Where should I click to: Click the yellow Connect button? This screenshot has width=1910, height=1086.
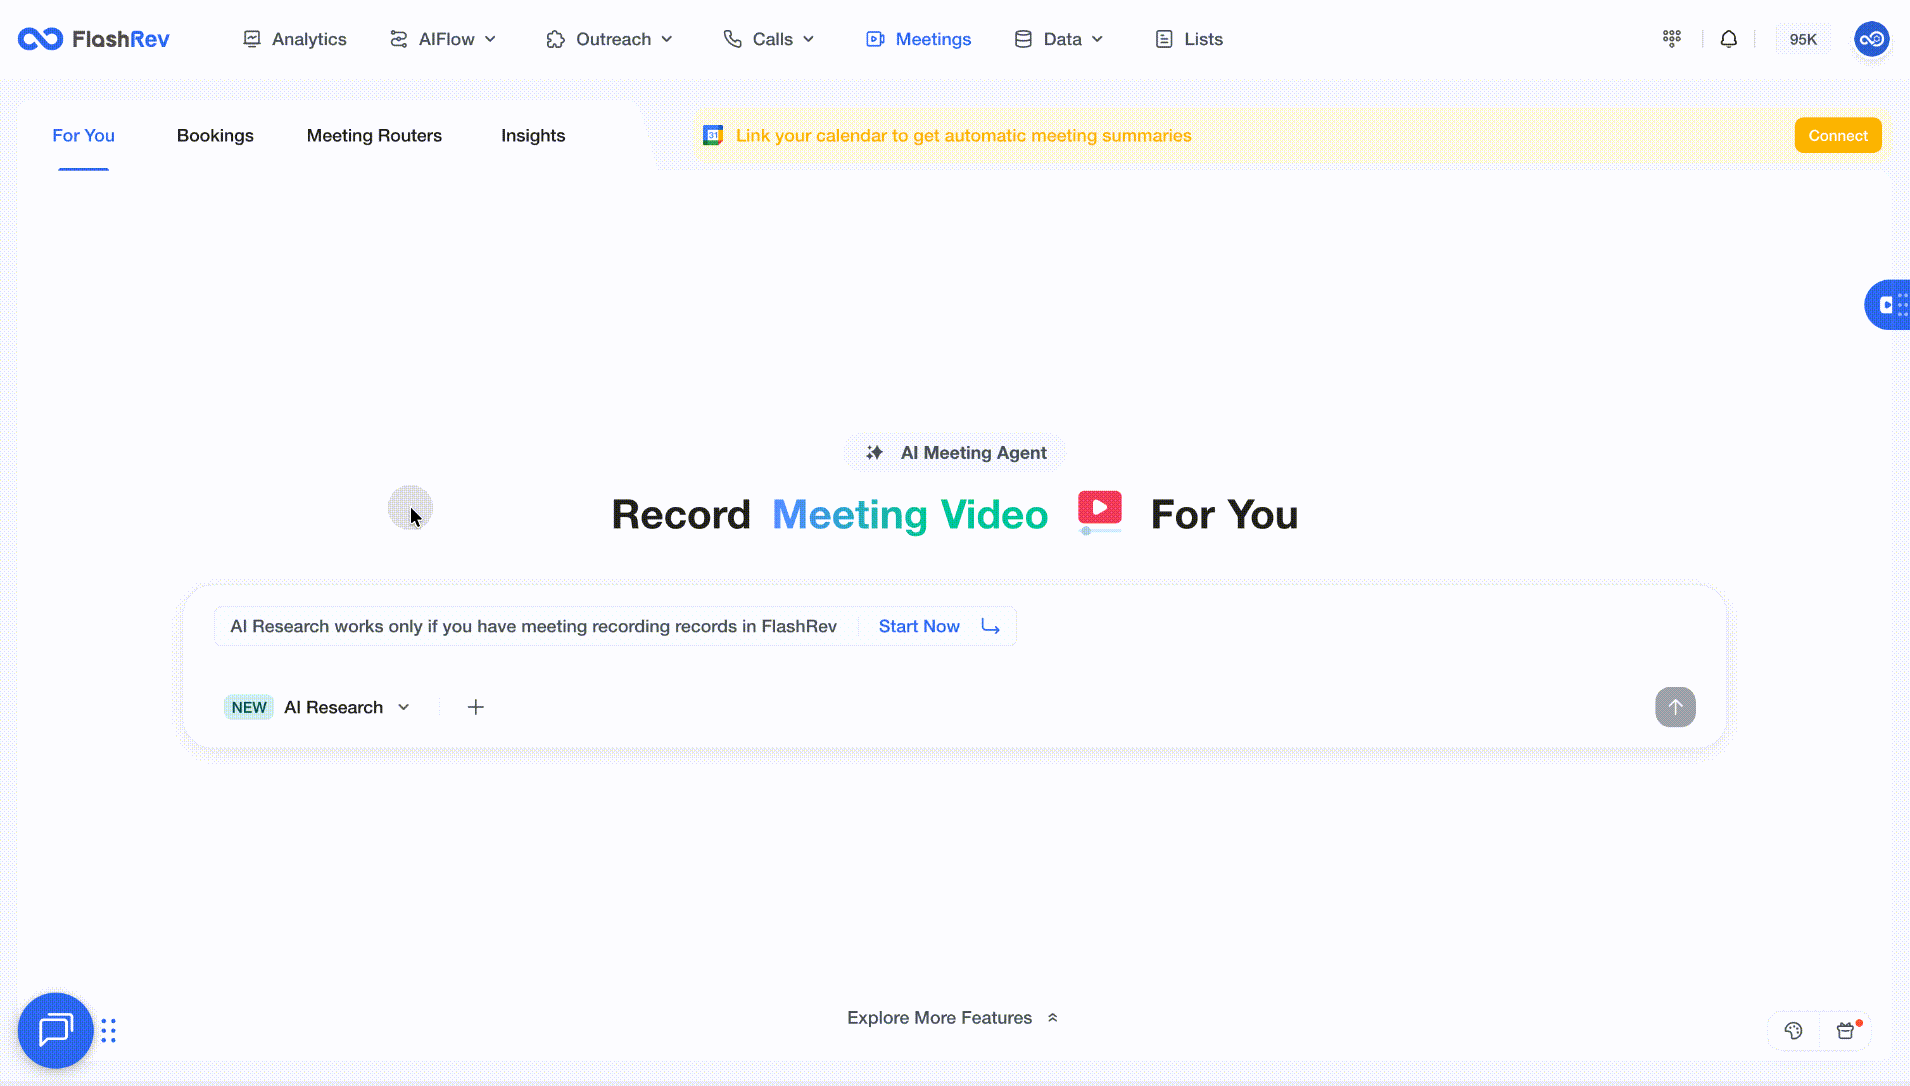[x=1837, y=136]
